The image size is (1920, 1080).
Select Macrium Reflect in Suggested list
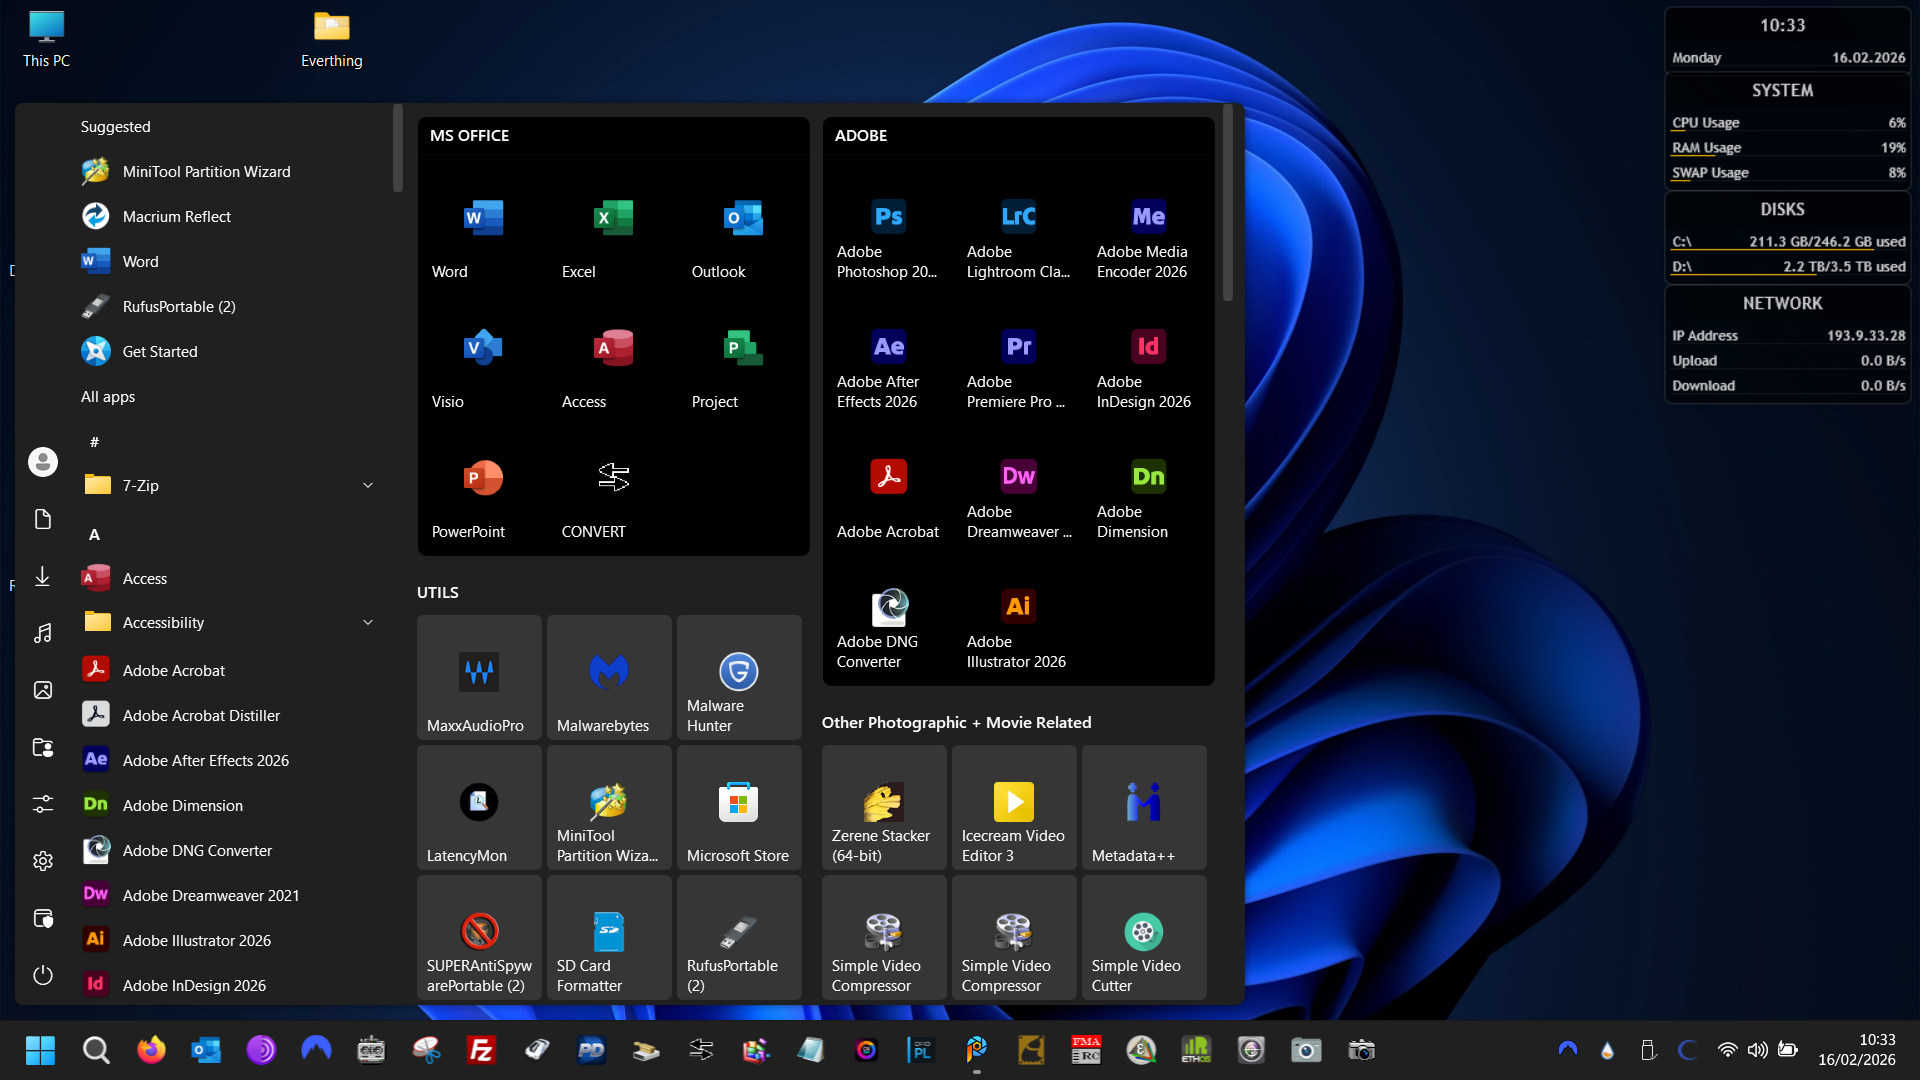coord(176,216)
